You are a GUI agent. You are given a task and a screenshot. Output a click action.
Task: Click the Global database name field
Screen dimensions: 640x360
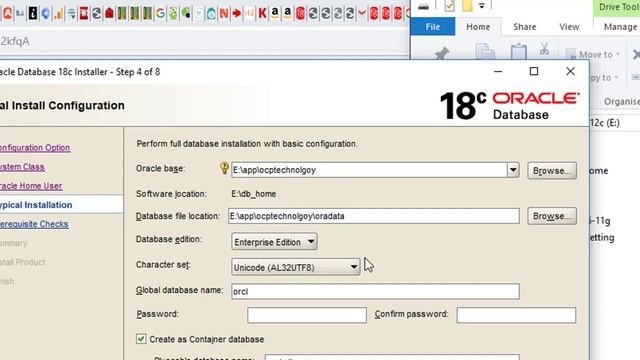[375, 291]
